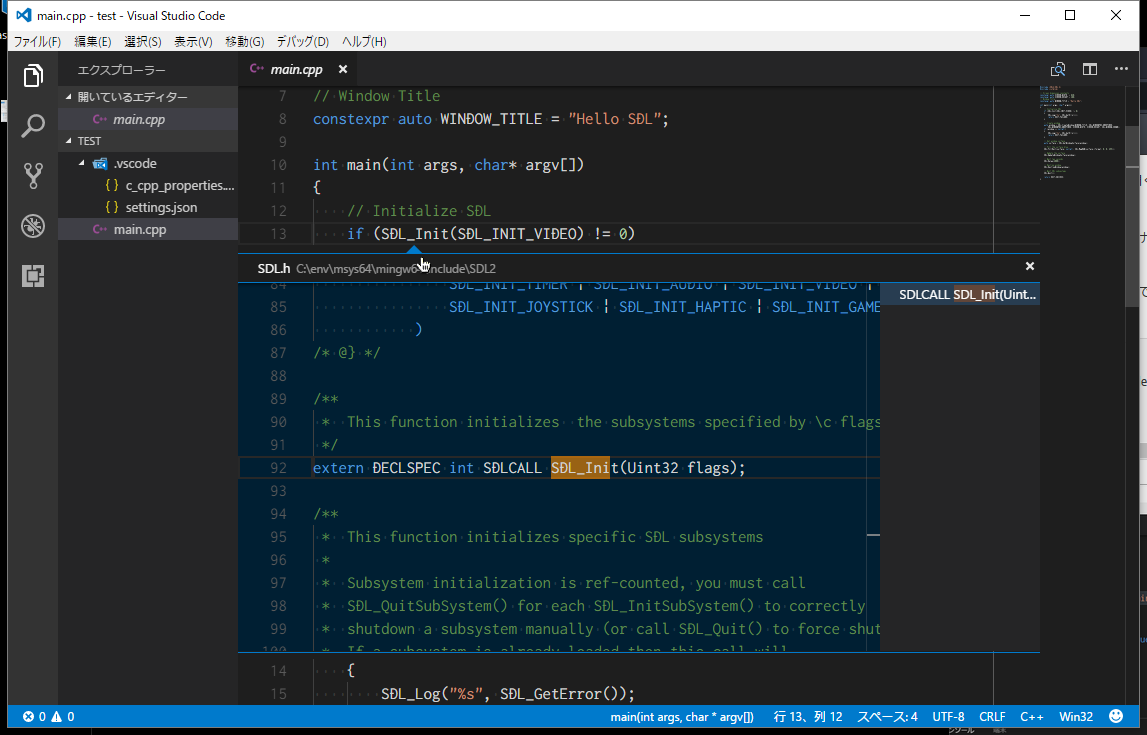Change end-of-line sequence CRLF
The width and height of the screenshot is (1147, 735).
pos(993,717)
